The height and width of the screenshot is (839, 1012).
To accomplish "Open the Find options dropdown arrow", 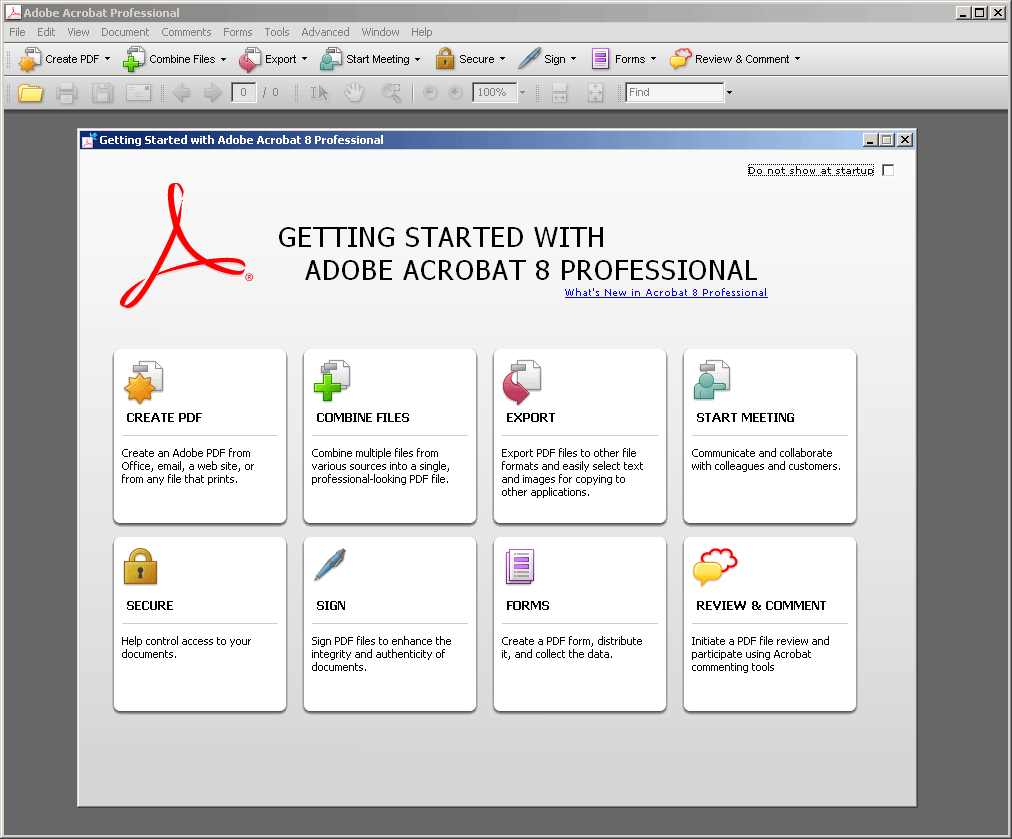I will pos(729,93).
